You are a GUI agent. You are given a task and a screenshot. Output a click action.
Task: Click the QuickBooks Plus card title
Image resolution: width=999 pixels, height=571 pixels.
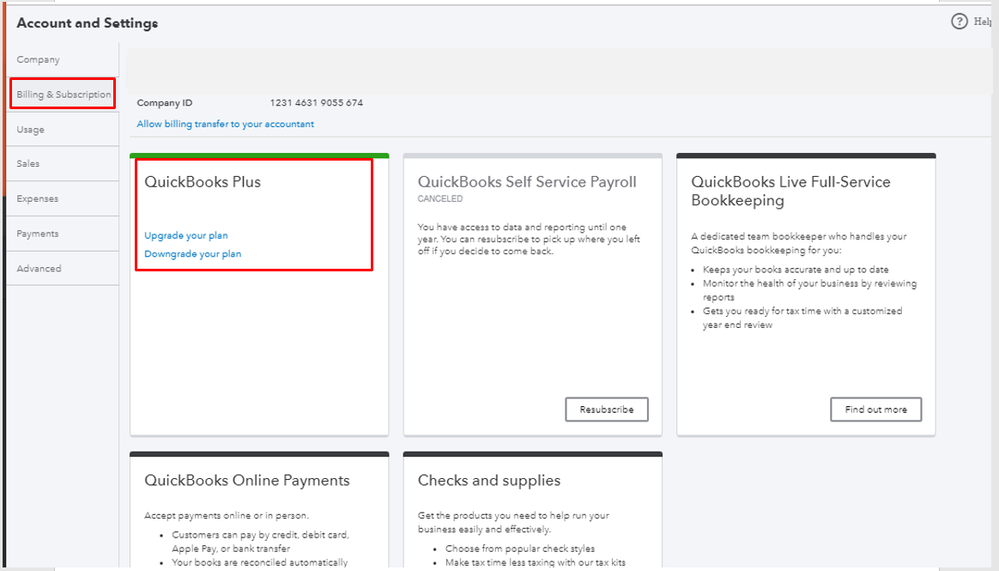(203, 182)
